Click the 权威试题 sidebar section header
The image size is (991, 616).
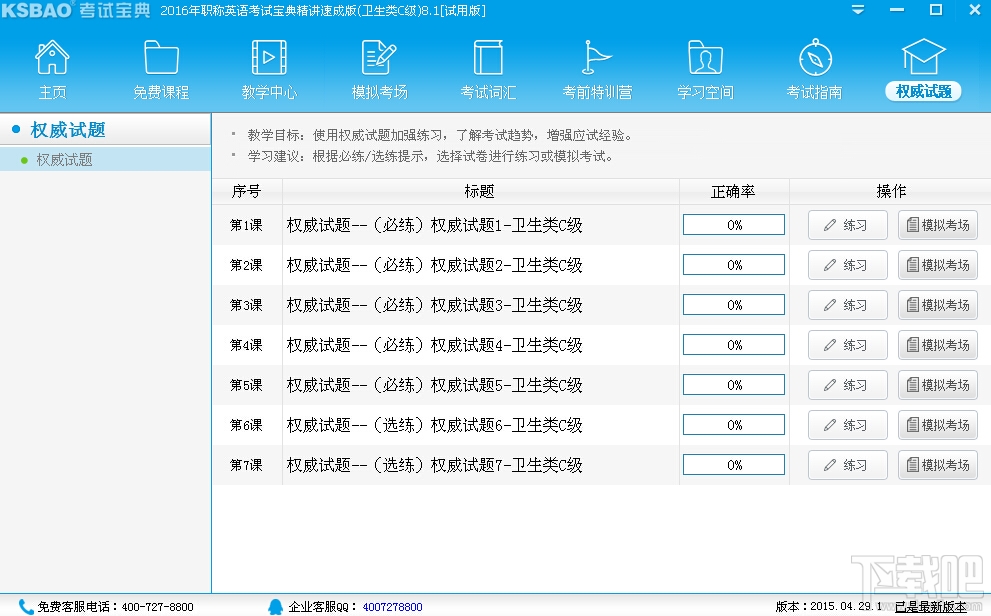(106, 130)
